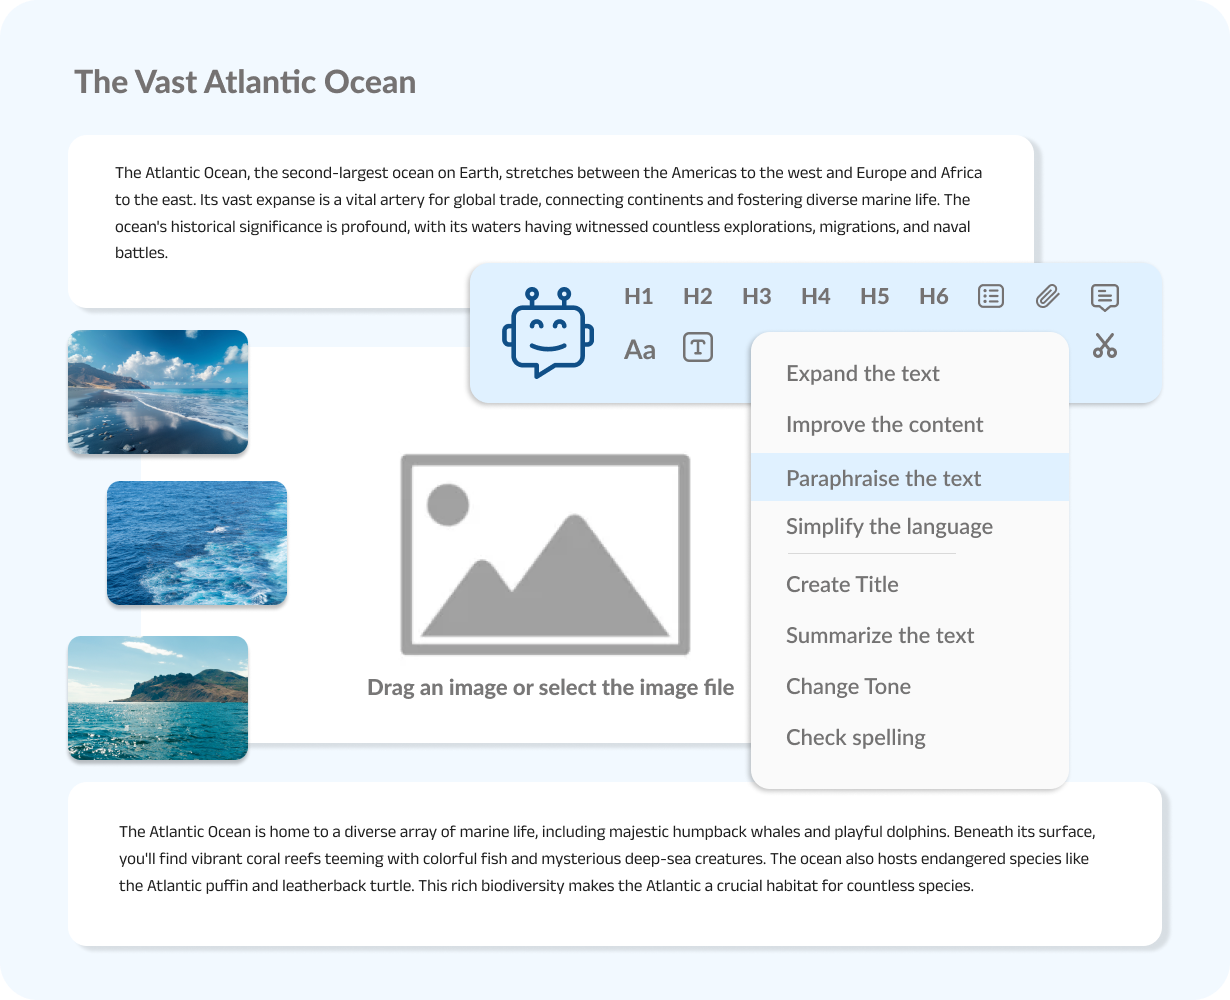
Task: Select Expand the text menu option
Action: pos(863,374)
